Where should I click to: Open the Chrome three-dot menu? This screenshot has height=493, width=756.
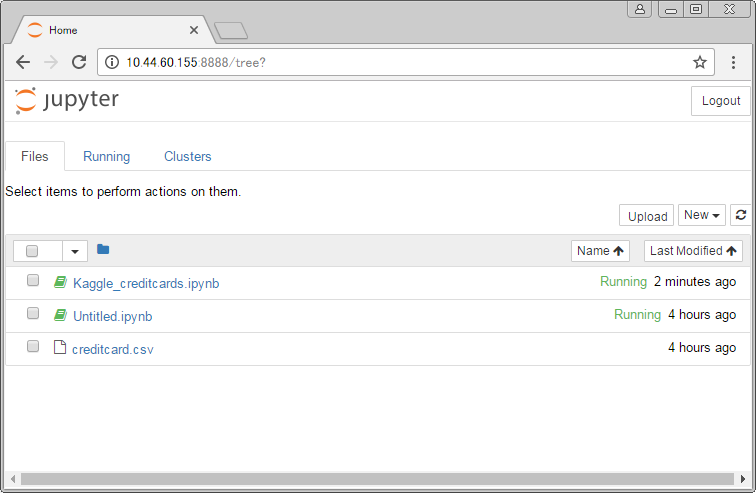pyautogui.click(x=733, y=62)
